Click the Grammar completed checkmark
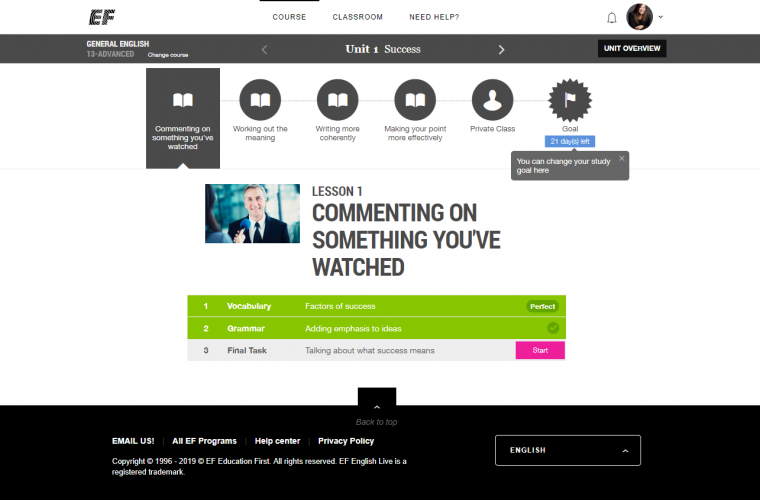This screenshot has height=500, width=760. (553, 328)
